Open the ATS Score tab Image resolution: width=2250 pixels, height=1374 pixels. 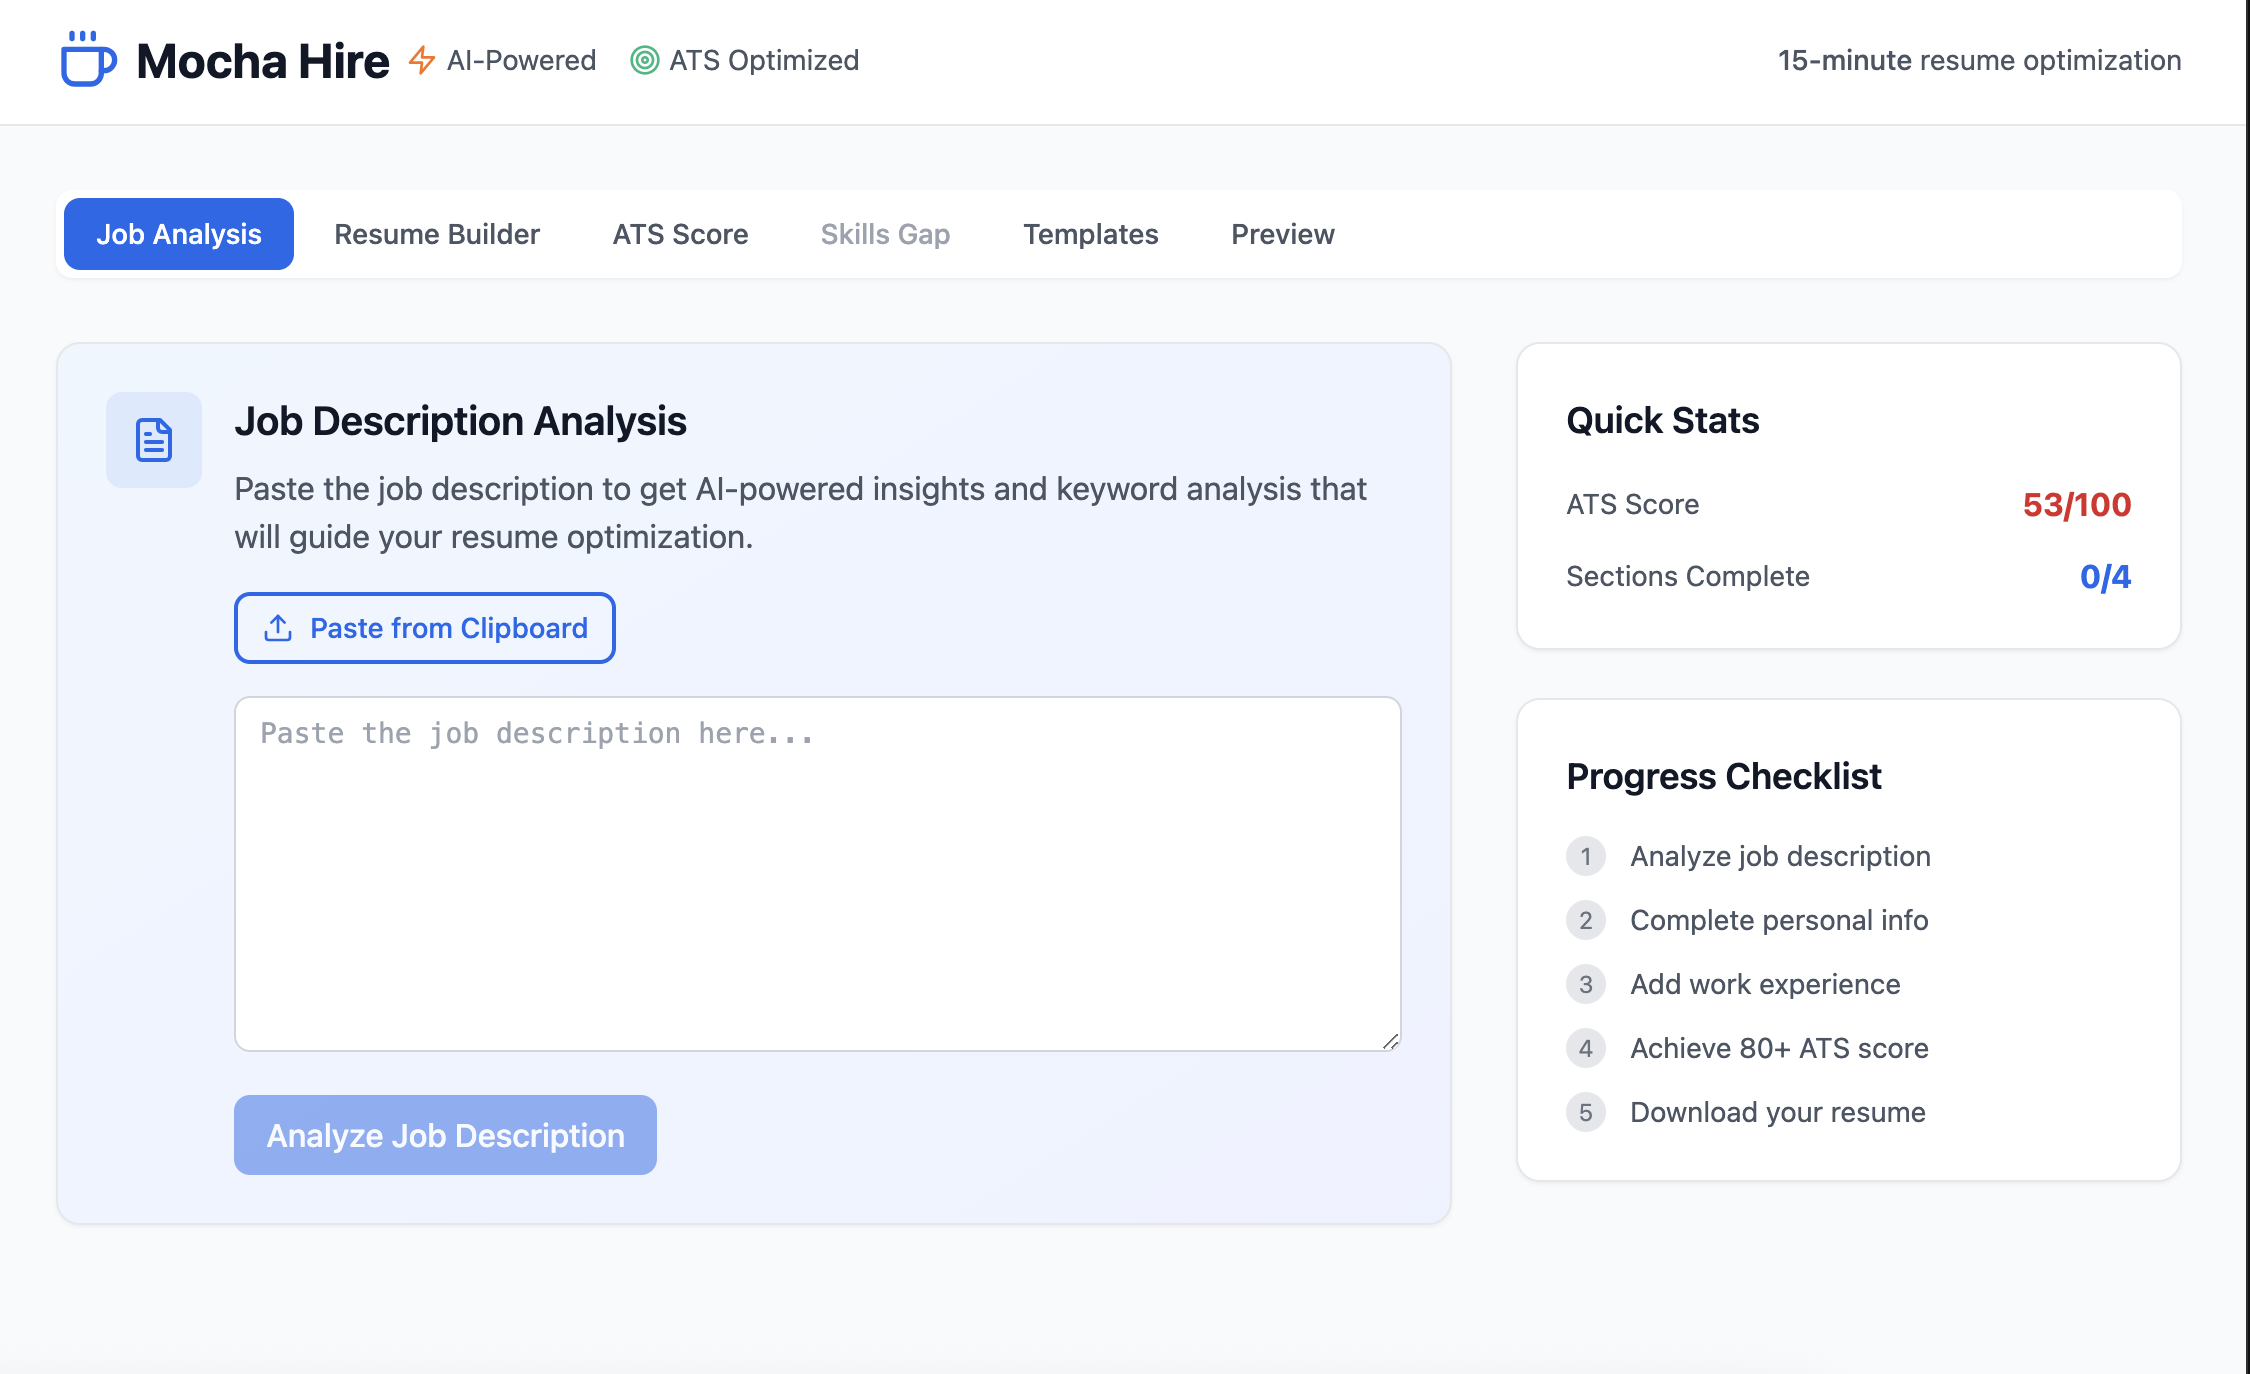pos(680,234)
